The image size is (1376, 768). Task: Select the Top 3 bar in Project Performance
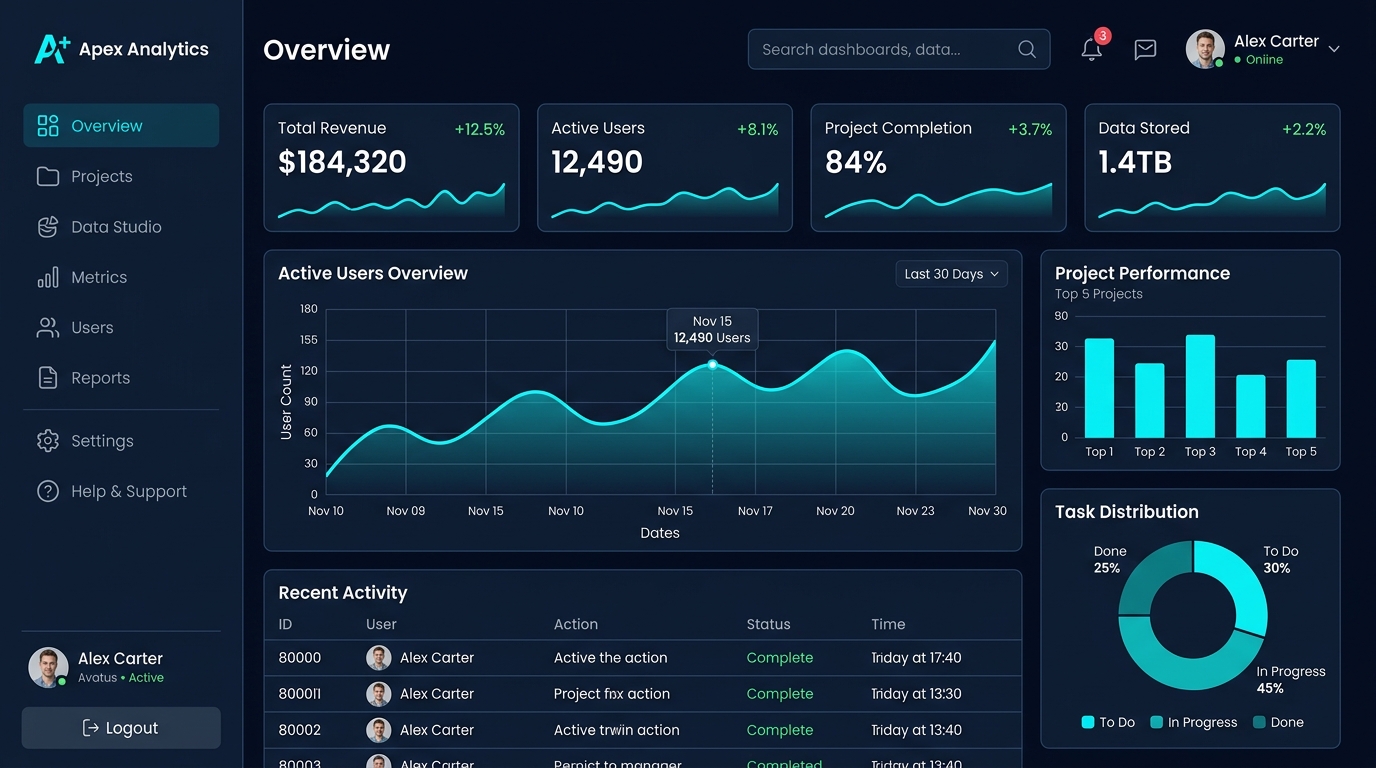click(x=1200, y=386)
